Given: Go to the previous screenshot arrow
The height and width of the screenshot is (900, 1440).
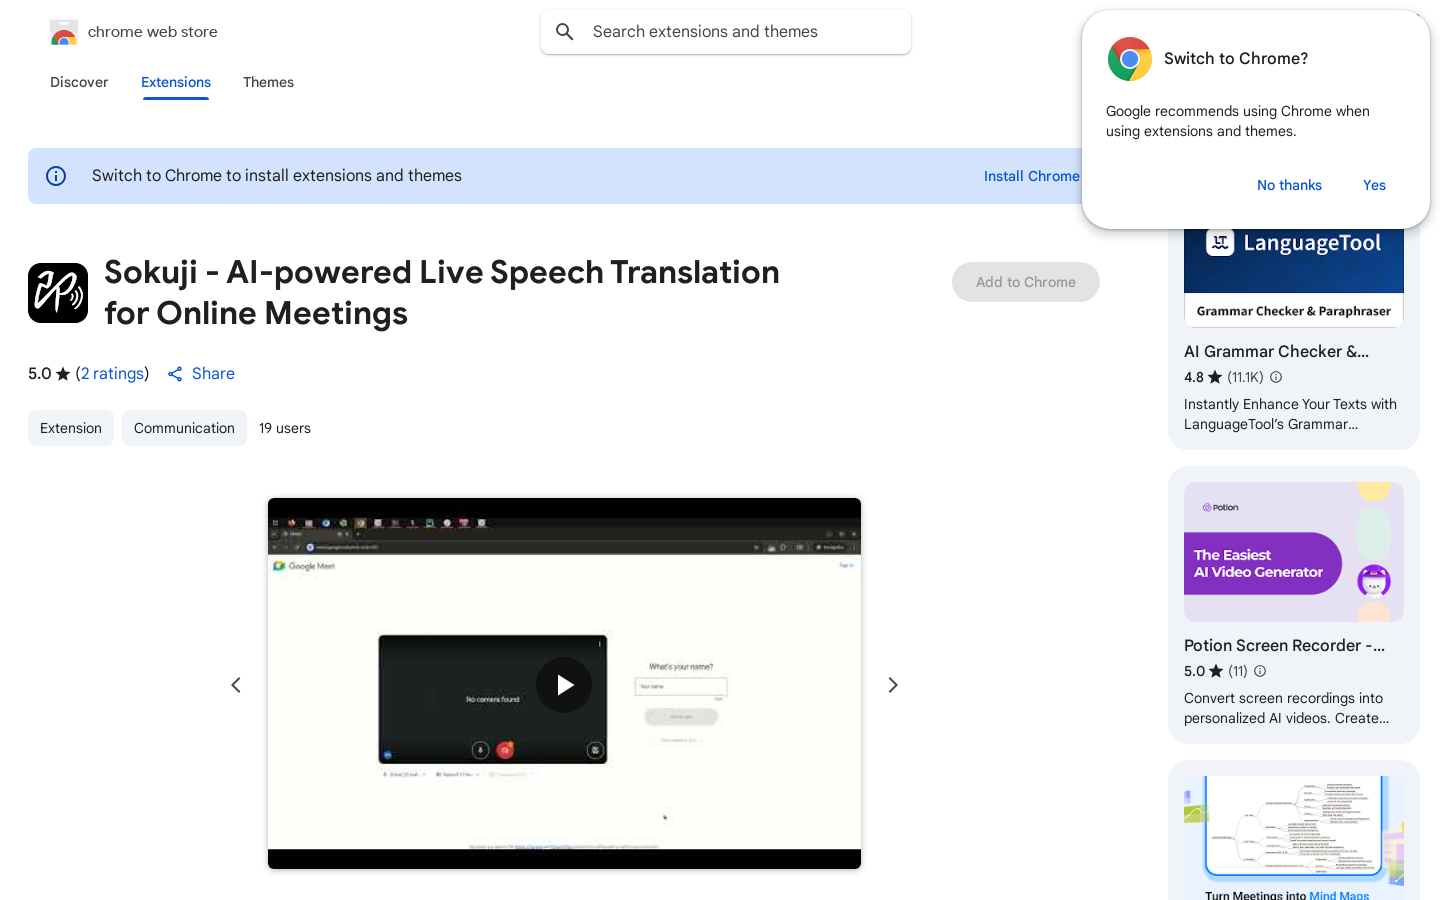Looking at the screenshot, I should click(236, 685).
